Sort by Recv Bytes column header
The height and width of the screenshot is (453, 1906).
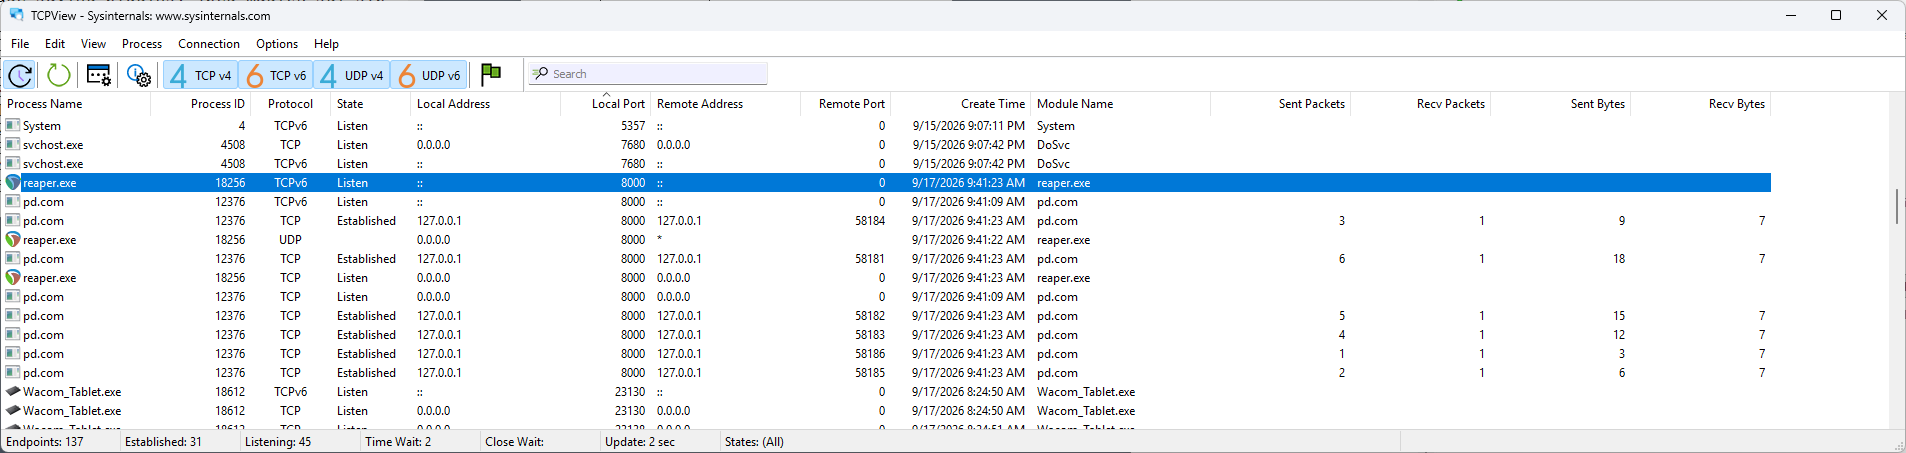(1700, 104)
